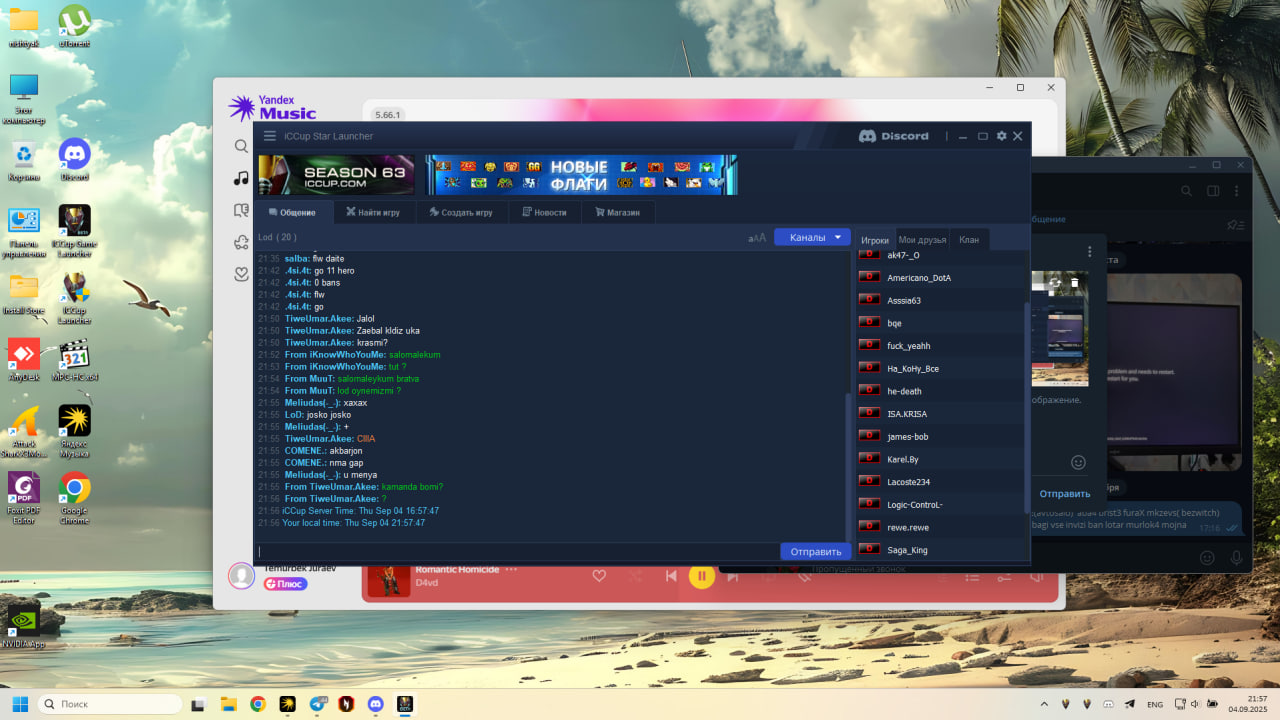Open Discord desktop shortcut
The width and height of the screenshot is (1280, 720).
(75, 160)
